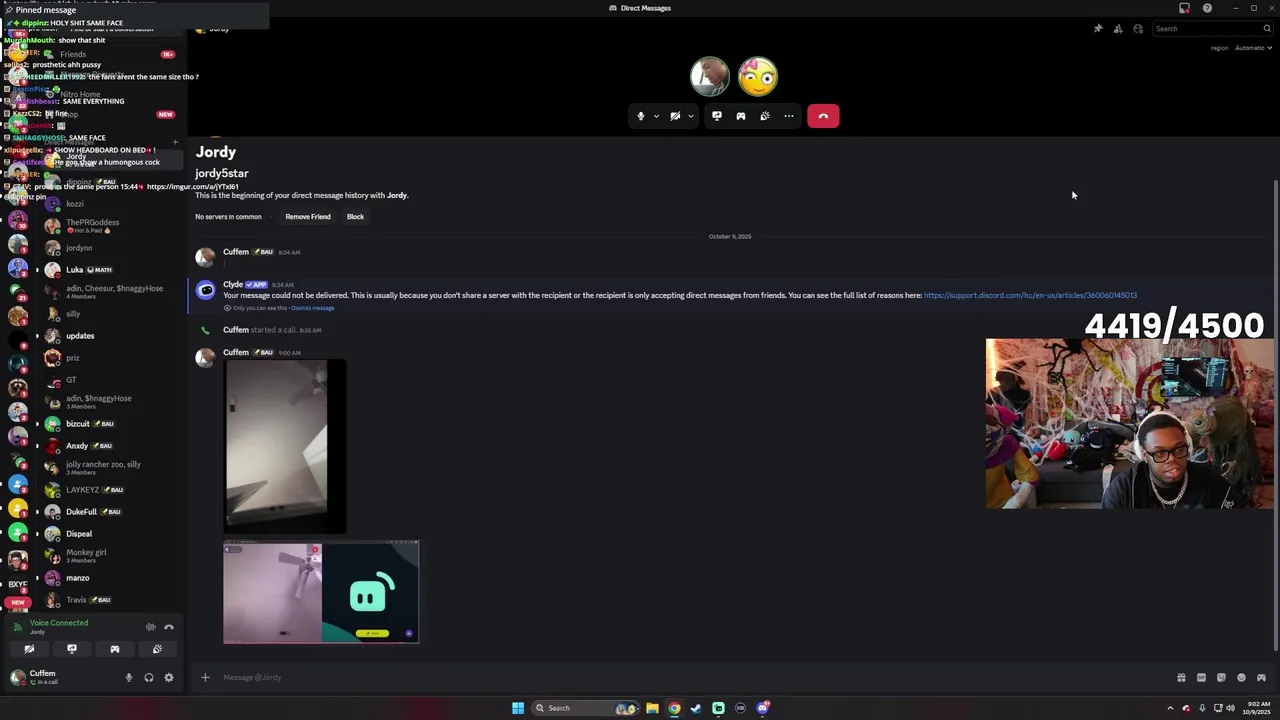The width and height of the screenshot is (1280, 720).
Task: Open soundboard from Voice Connected panel
Action: [157, 649]
